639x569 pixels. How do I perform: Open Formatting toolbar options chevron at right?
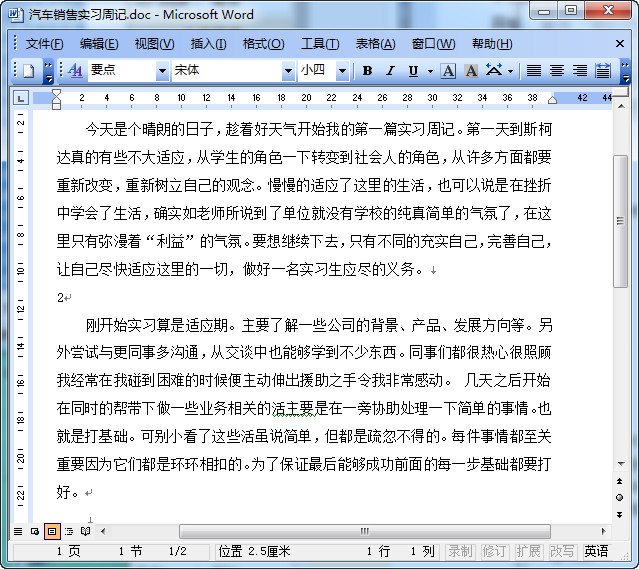pyautogui.click(x=625, y=71)
